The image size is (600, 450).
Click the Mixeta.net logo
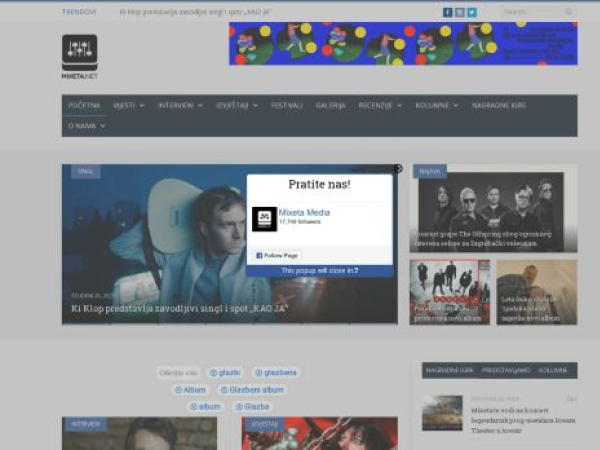click(x=80, y=57)
